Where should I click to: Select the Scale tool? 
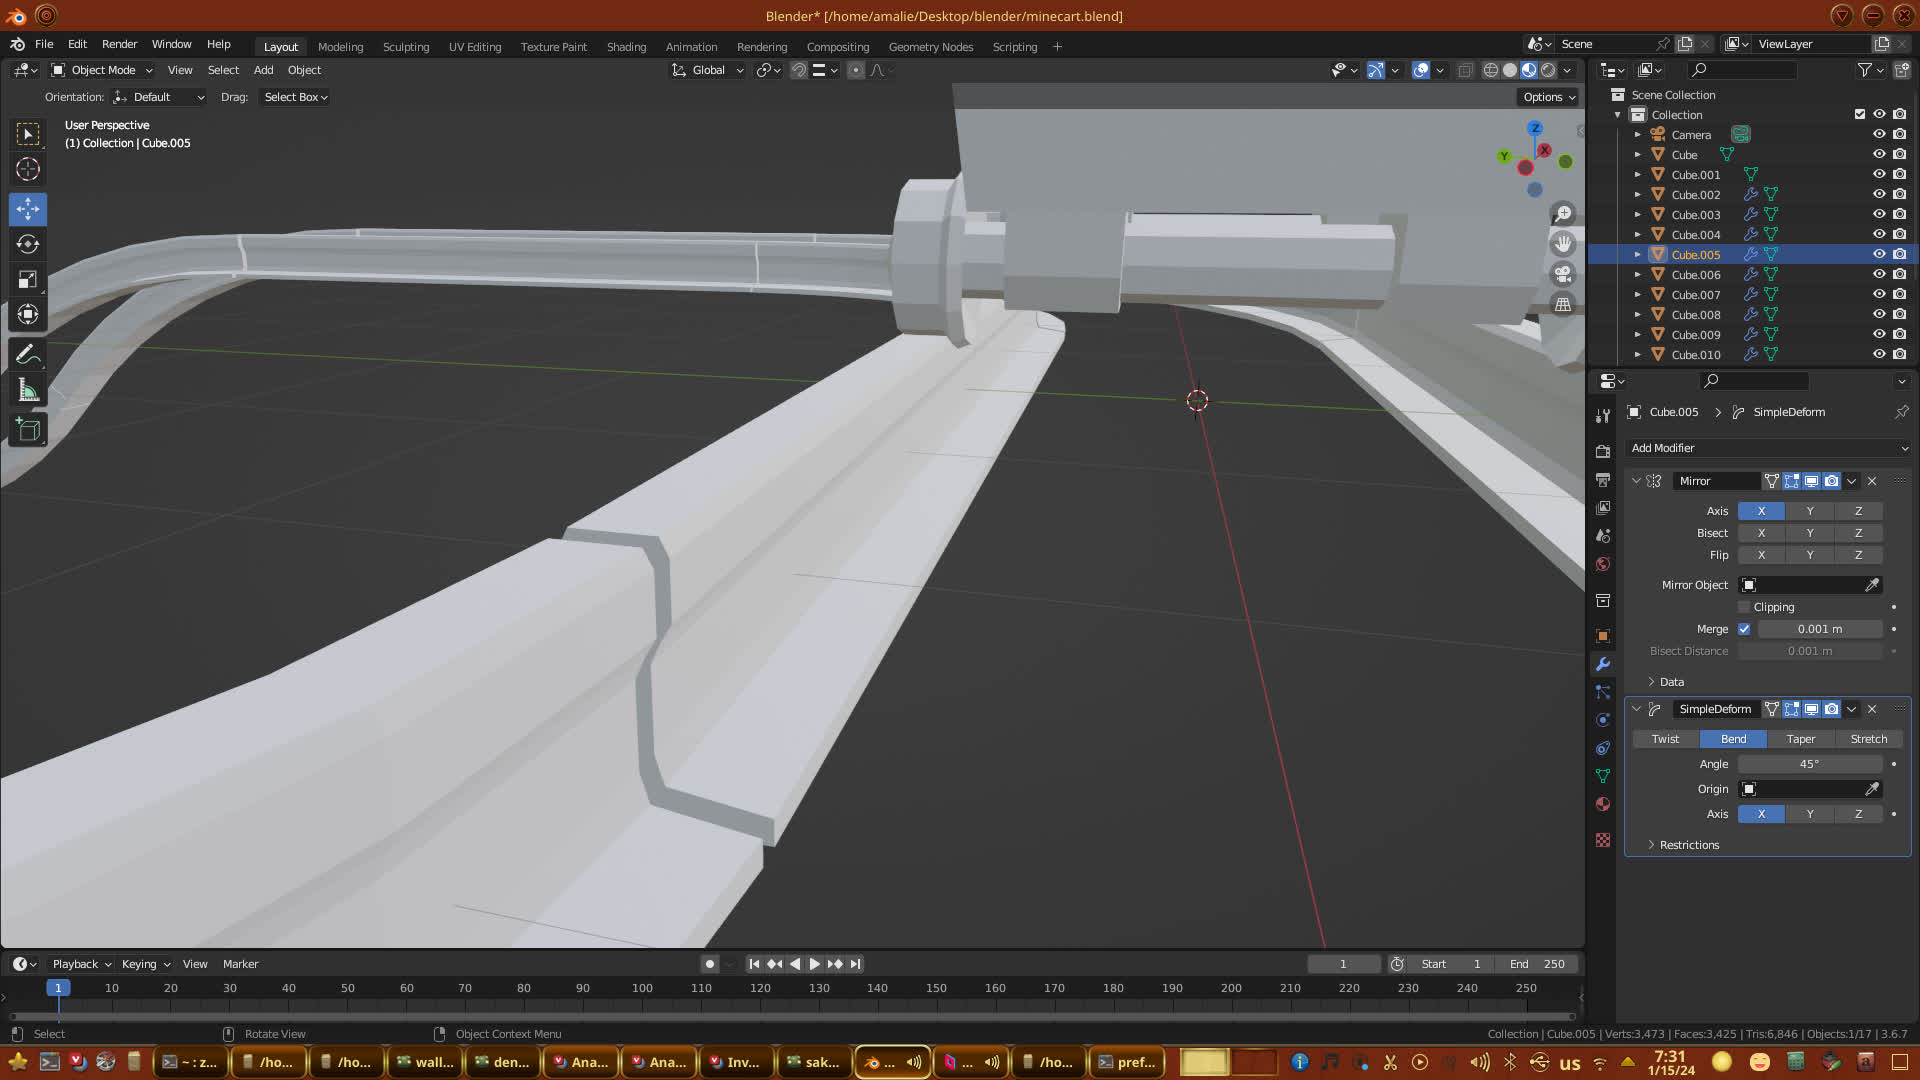pyautogui.click(x=28, y=280)
